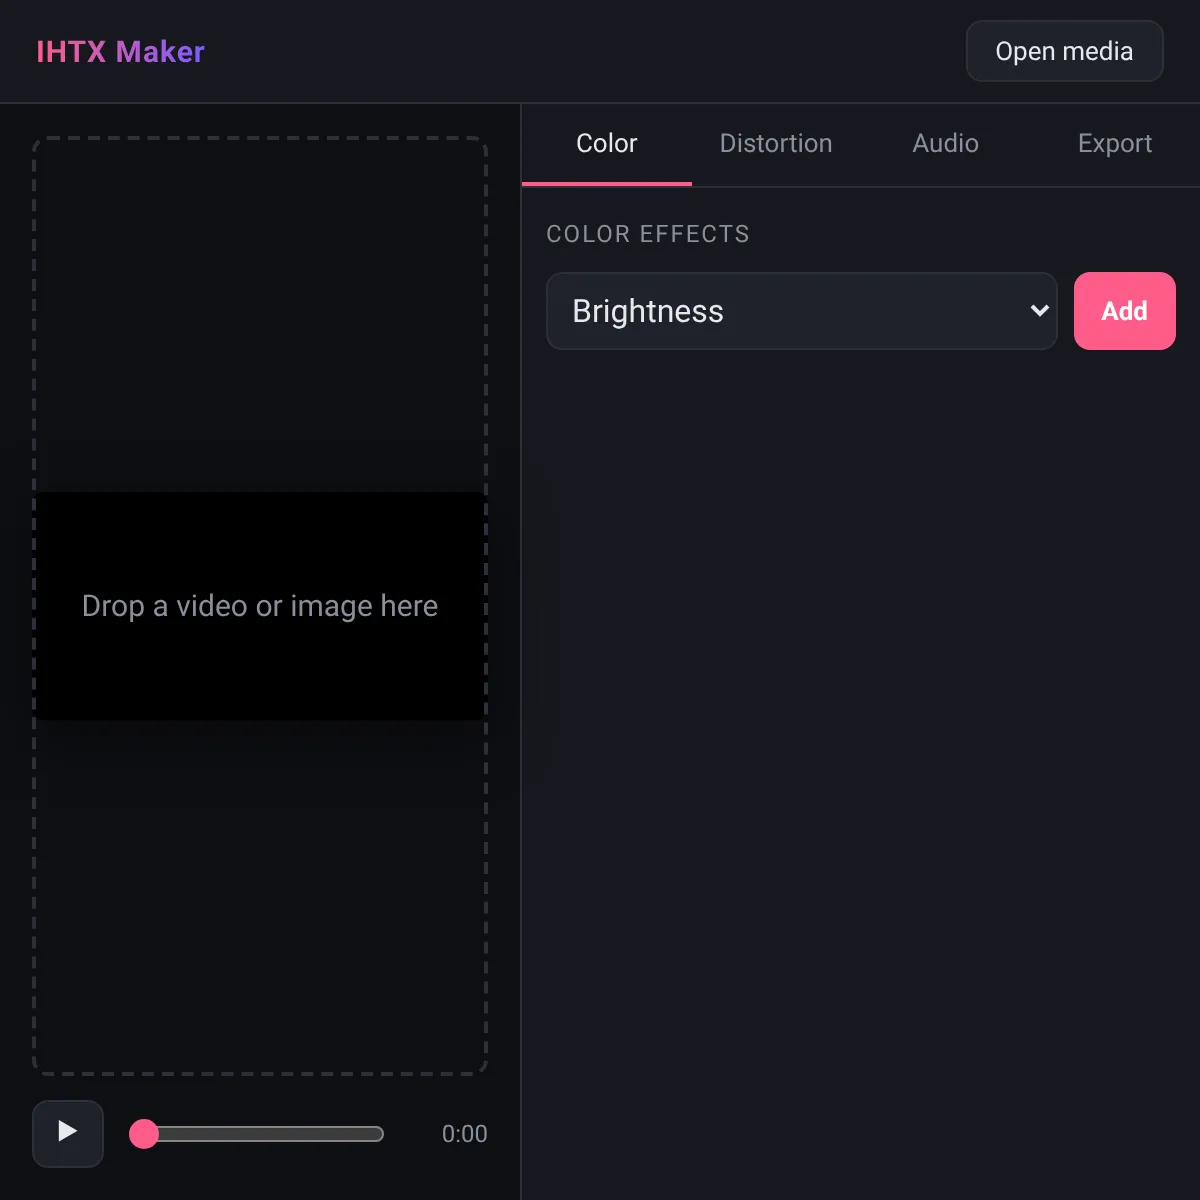Image resolution: width=1200 pixels, height=1200 pixels.
Task: Add the selected Brightness effect
Action: (x=1124, y=311)
